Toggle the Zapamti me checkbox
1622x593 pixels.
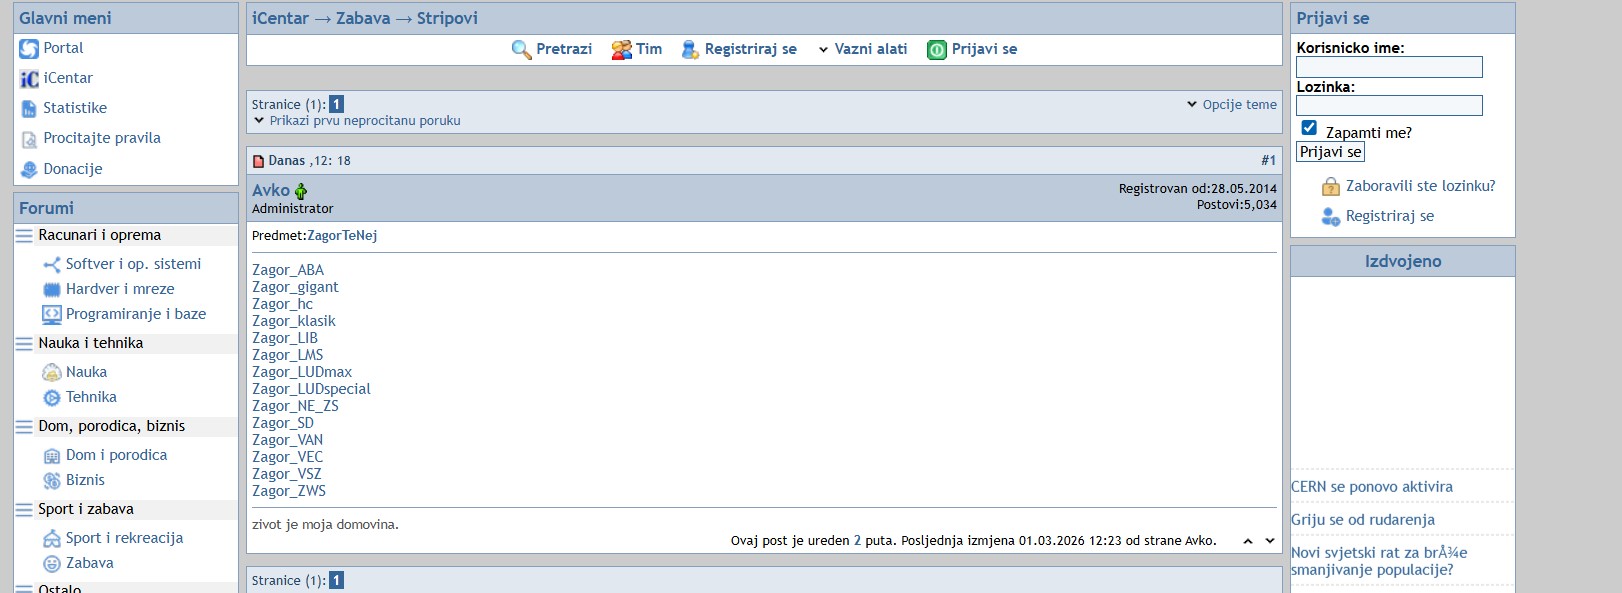1309,128
